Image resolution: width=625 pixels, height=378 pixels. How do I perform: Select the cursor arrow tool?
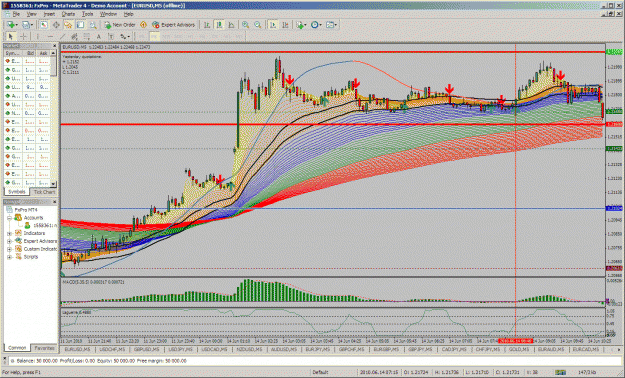coord(11,36)
